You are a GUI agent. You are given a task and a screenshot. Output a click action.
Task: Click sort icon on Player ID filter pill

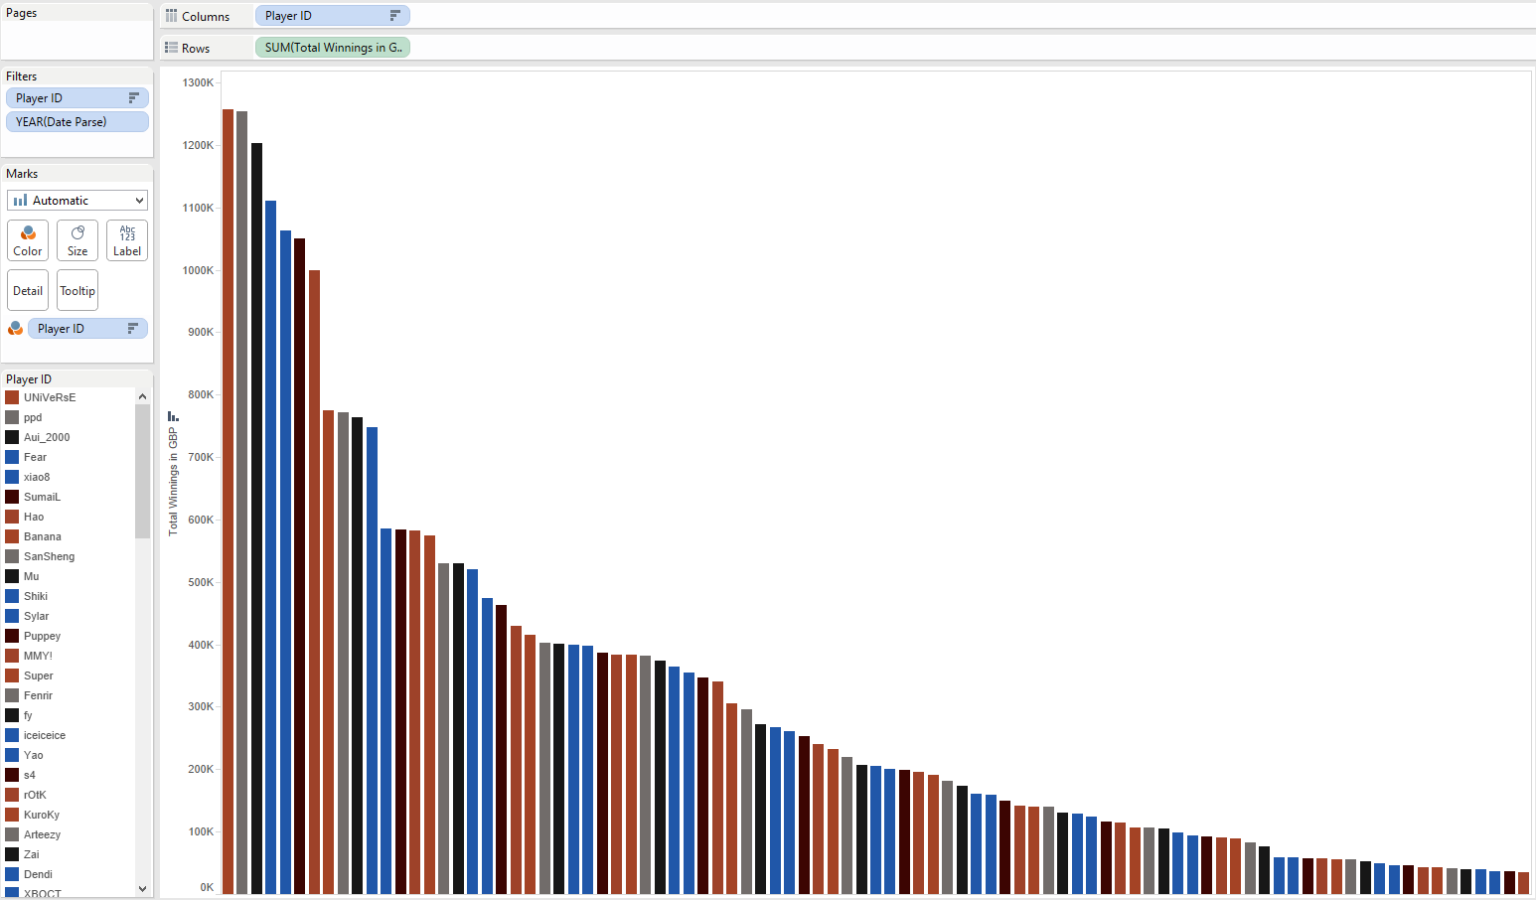click(x=134, y=98)
